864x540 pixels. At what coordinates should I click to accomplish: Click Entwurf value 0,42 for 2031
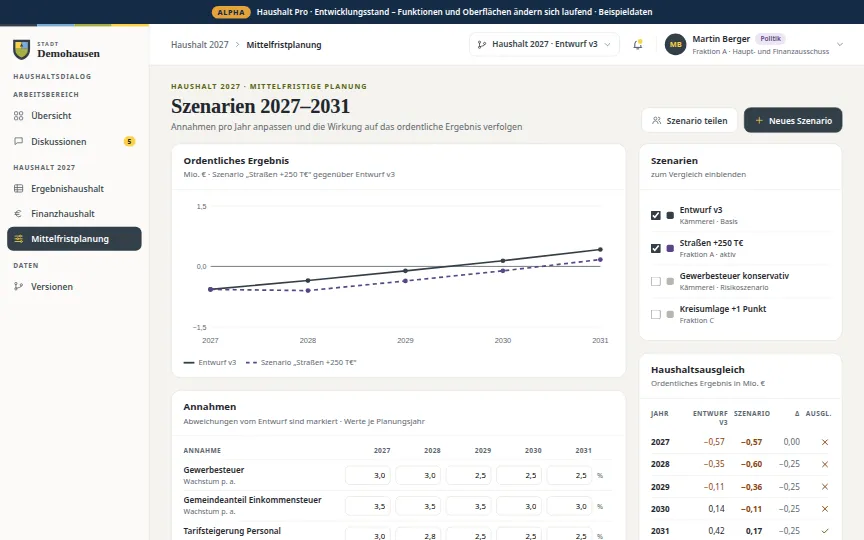pyautogui.click(x=716, y=531)
